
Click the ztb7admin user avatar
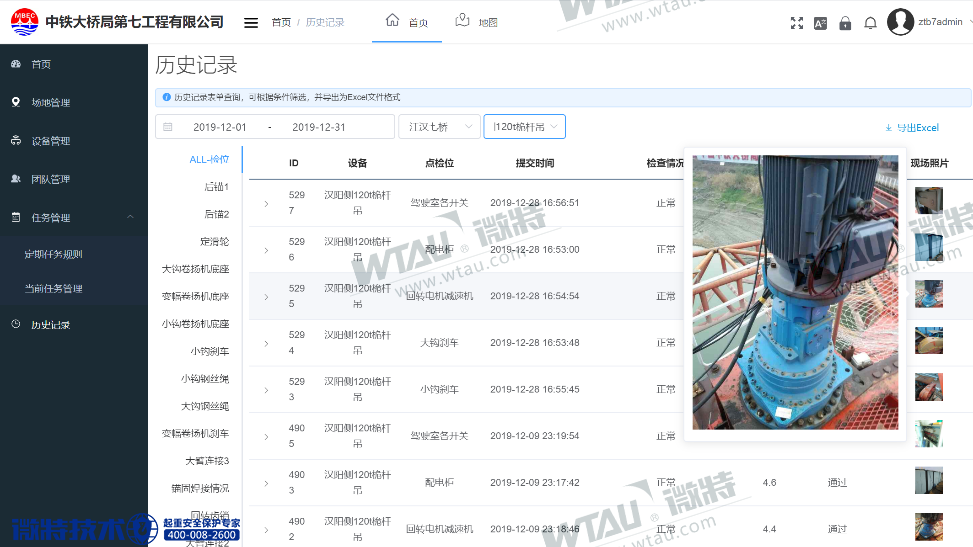(900, 22)
